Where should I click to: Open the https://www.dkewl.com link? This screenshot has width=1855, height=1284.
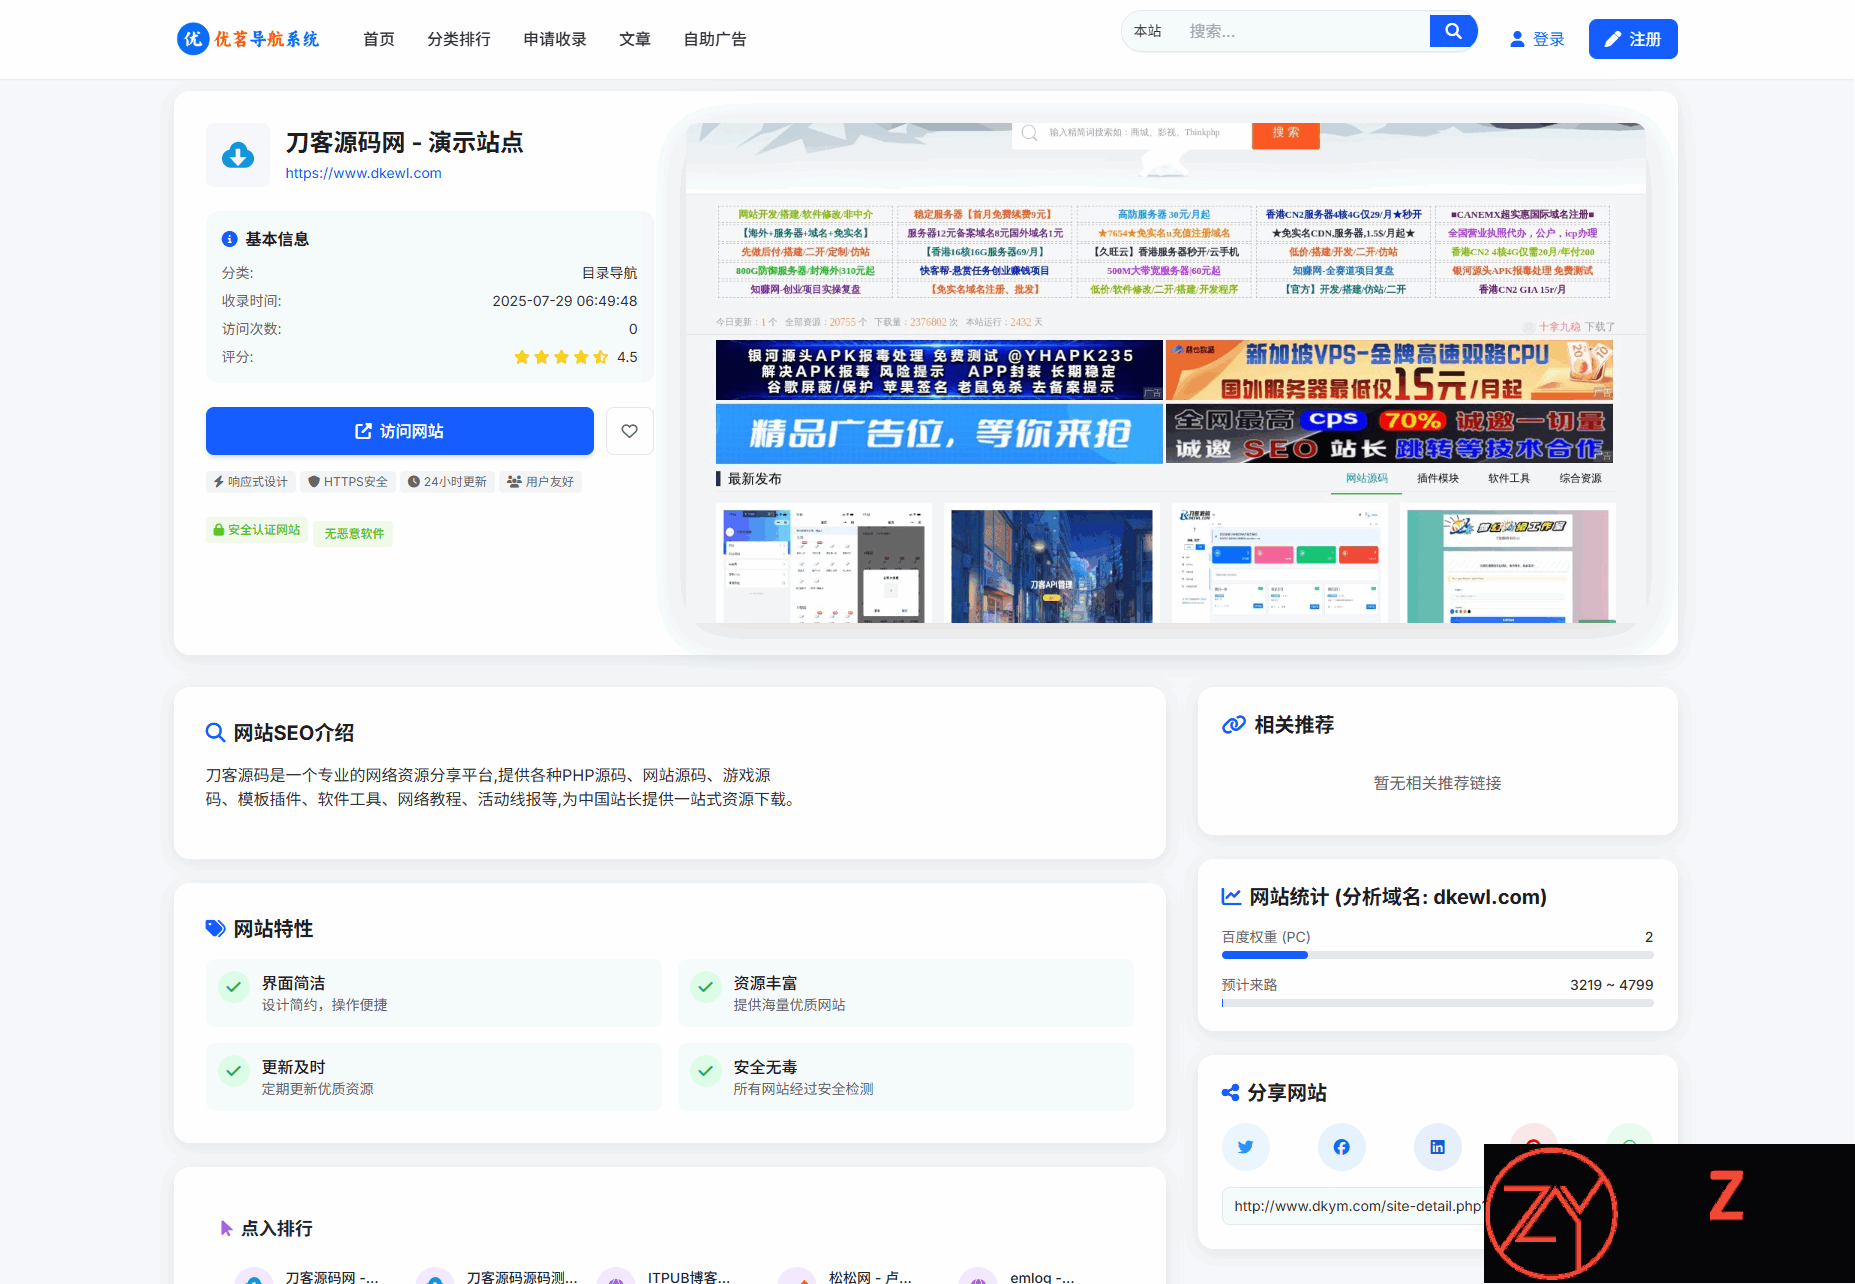(x=363, y=173)
